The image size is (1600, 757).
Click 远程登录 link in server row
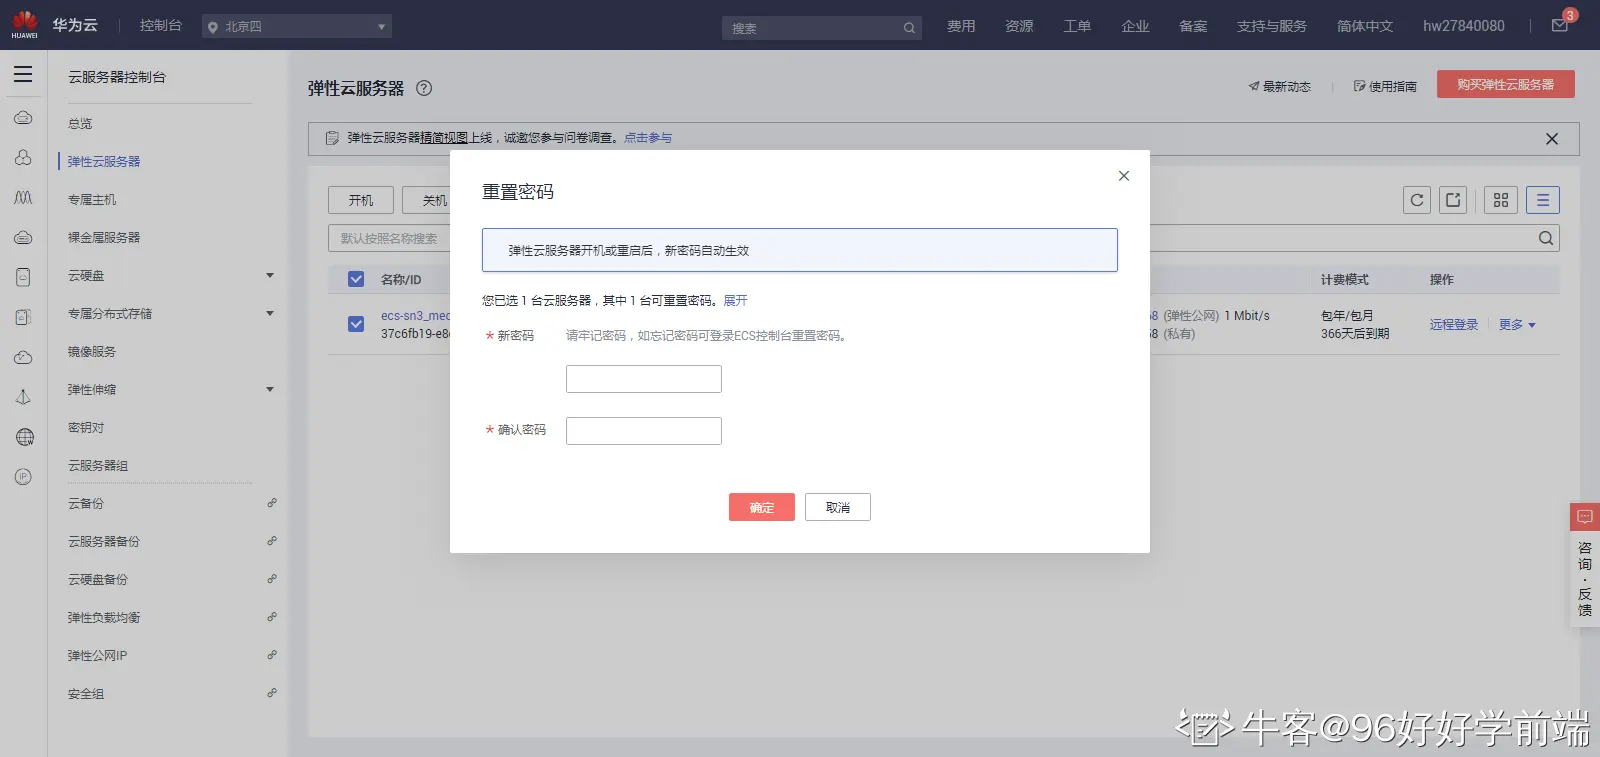click(x=1454, y=325)
